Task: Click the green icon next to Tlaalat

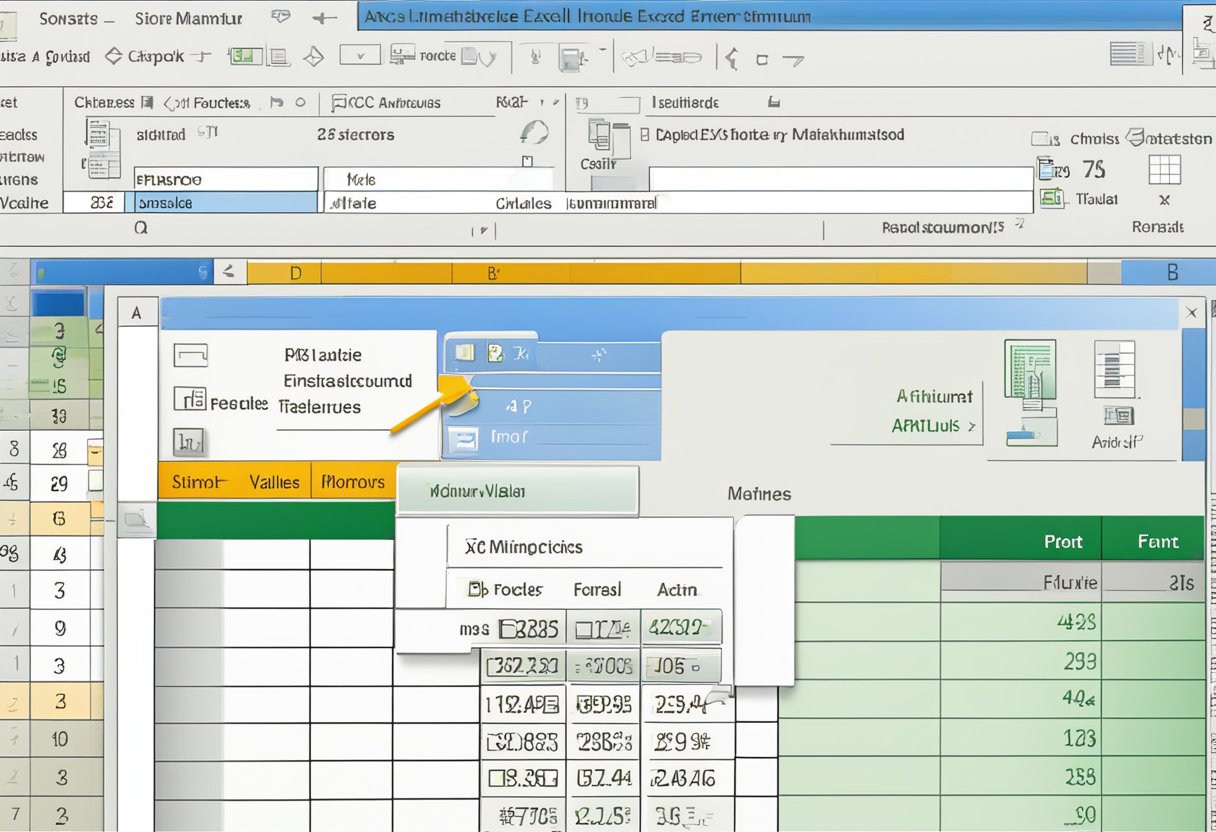Action: [1051, 199]
